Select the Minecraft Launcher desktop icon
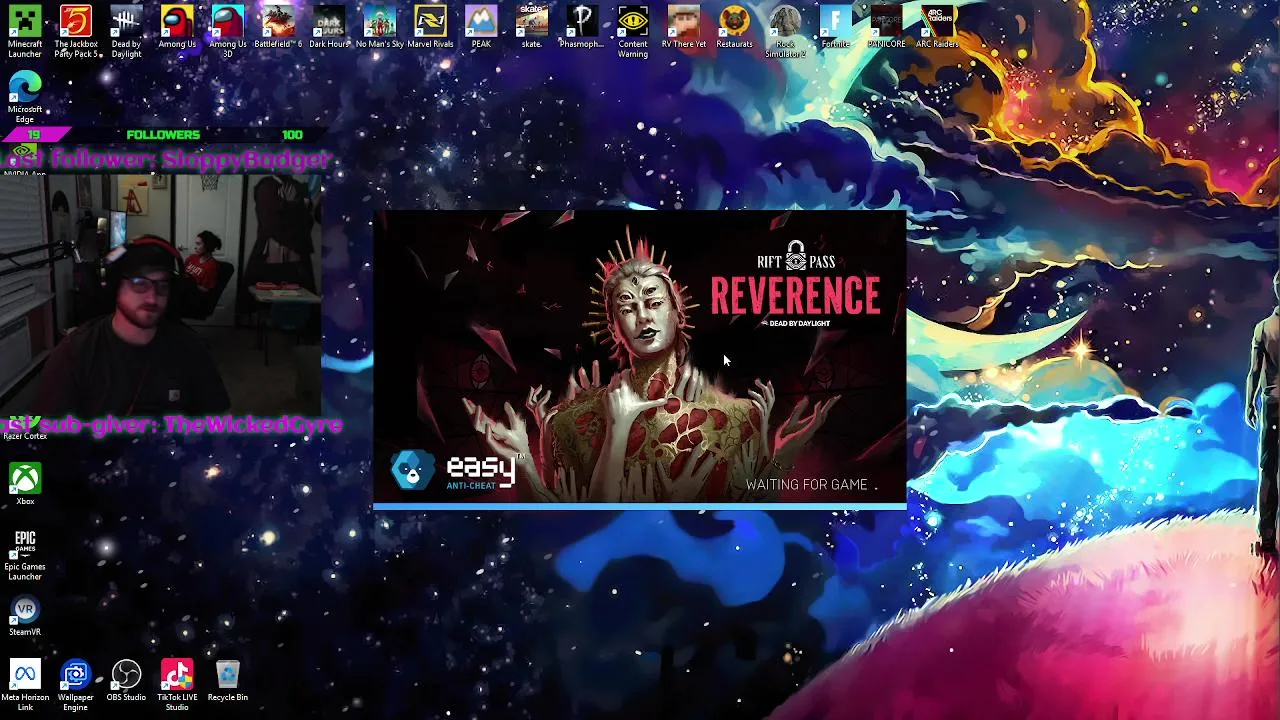The image size is (1280, 720). pos(25,31)
